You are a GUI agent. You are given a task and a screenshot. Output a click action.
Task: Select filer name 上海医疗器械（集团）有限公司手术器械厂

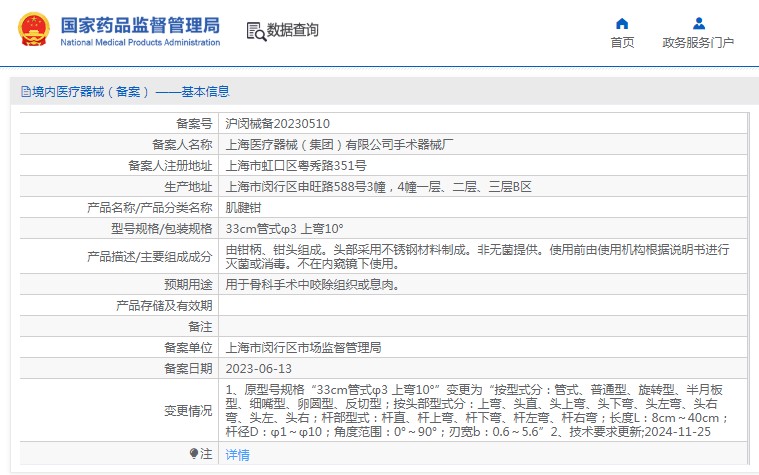point(339,144)
